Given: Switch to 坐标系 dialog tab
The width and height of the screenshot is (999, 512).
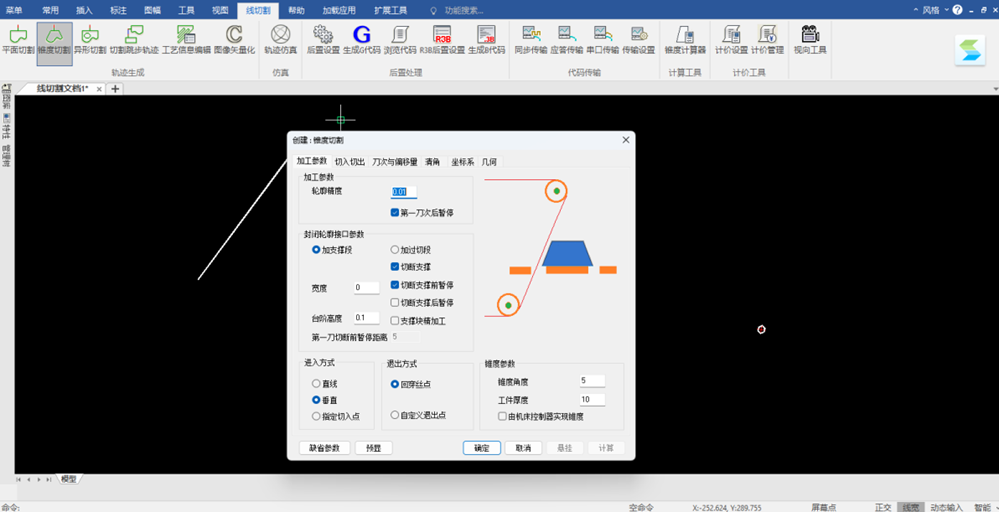Looking at the screenshot, I should click(x=463, y=162).
